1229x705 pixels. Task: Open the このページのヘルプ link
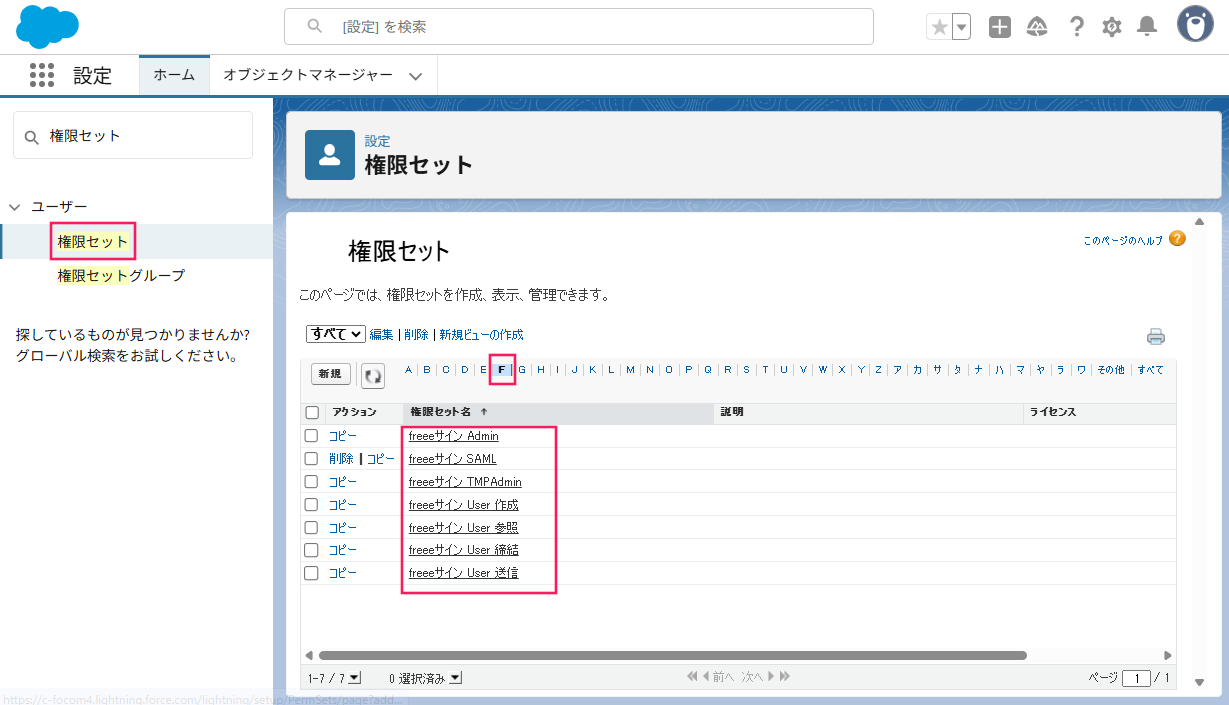click(x=1123, y=241)
